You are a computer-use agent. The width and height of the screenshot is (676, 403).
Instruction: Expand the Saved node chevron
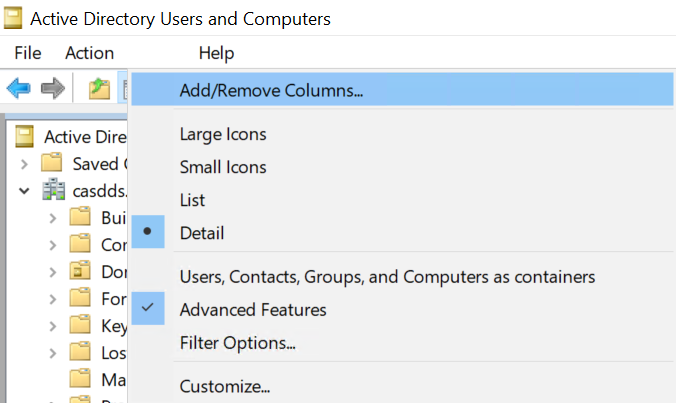pos(25,164)
